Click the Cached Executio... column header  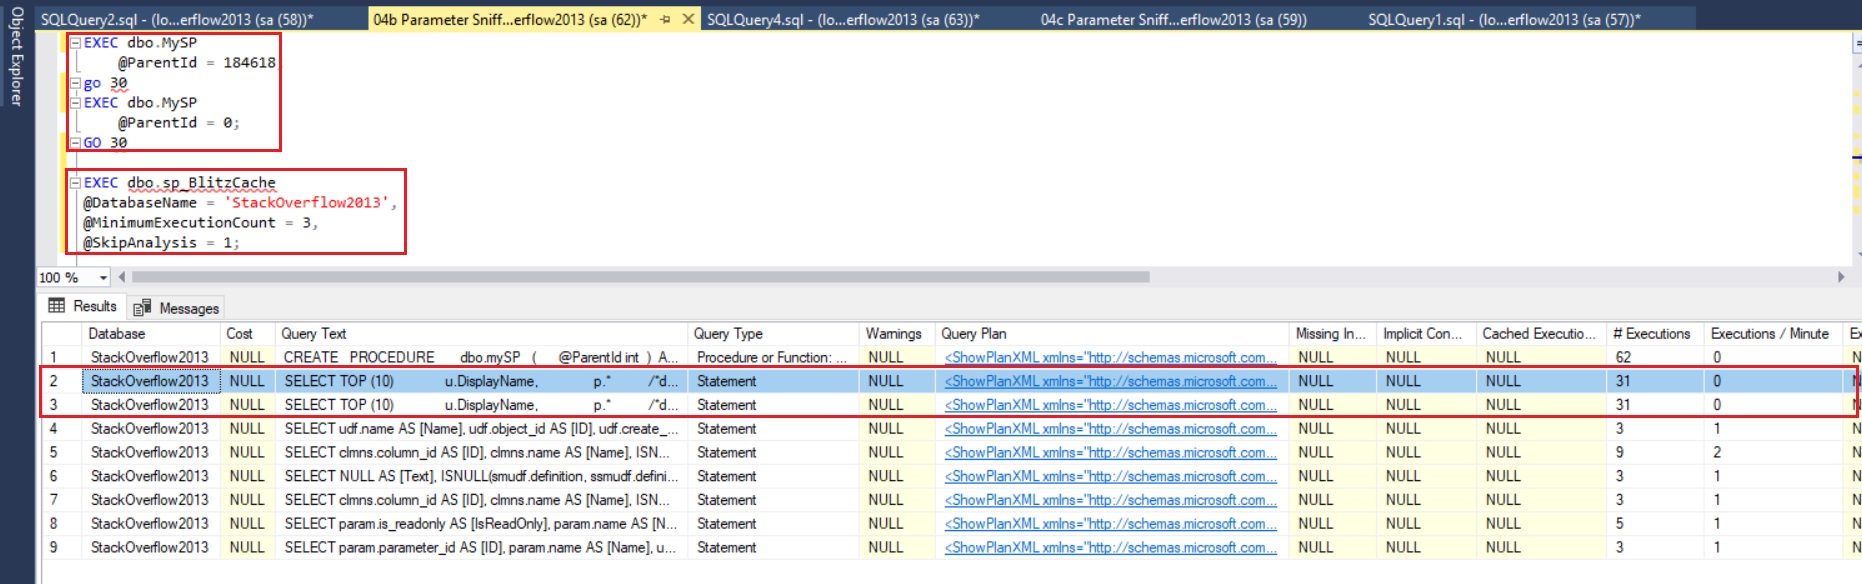click(1541, 334)
